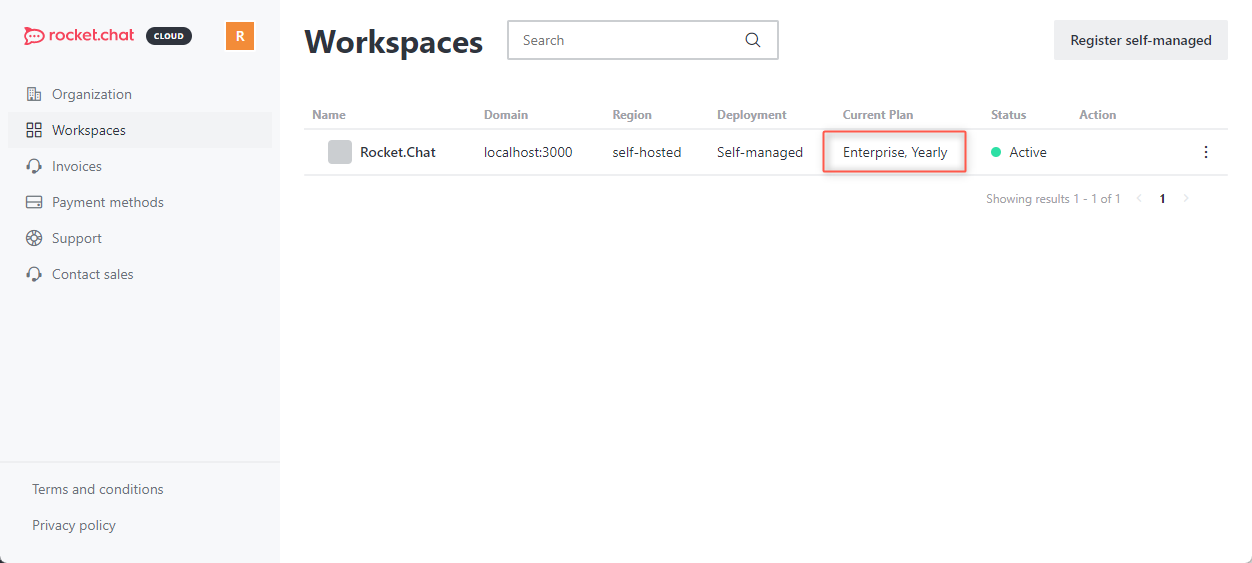
Task: Click Register self-managed button
Action: 1141,40
